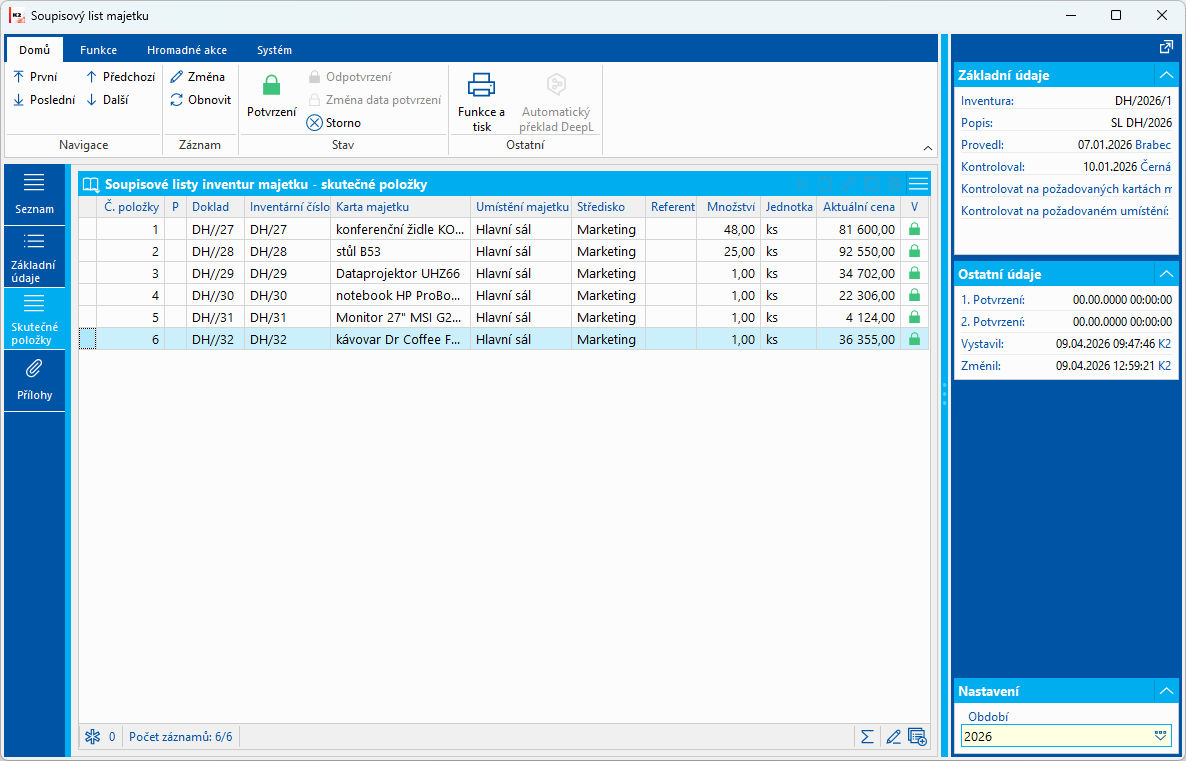Click the Středisko column header
The image size is (1186, 761).
pos(608,207)
